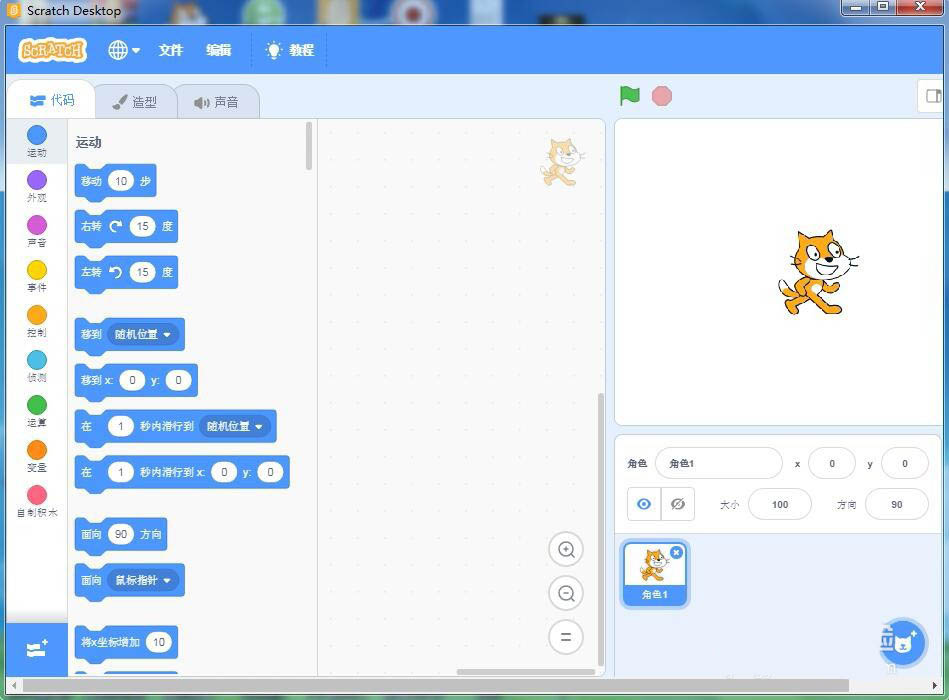Select the 角色1 sprite thumbnail
Screen dimensions: 949x700
pyautogui.click(x=654, y=573)
